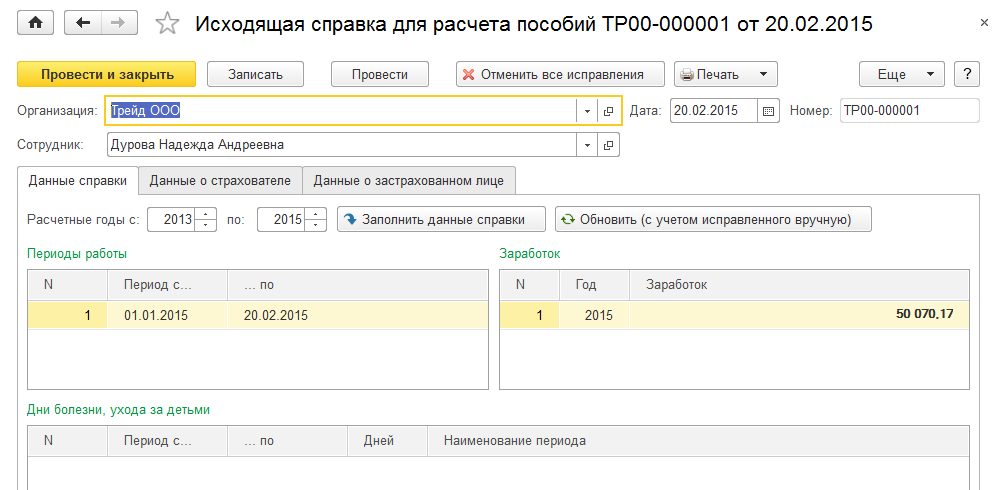Adjust the ending year 2015 stepper

pos(317,220)
